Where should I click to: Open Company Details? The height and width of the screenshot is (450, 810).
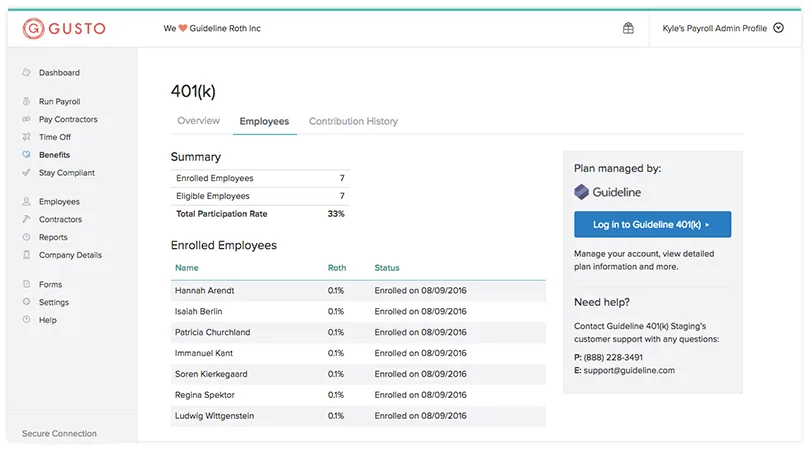(70, 255)
